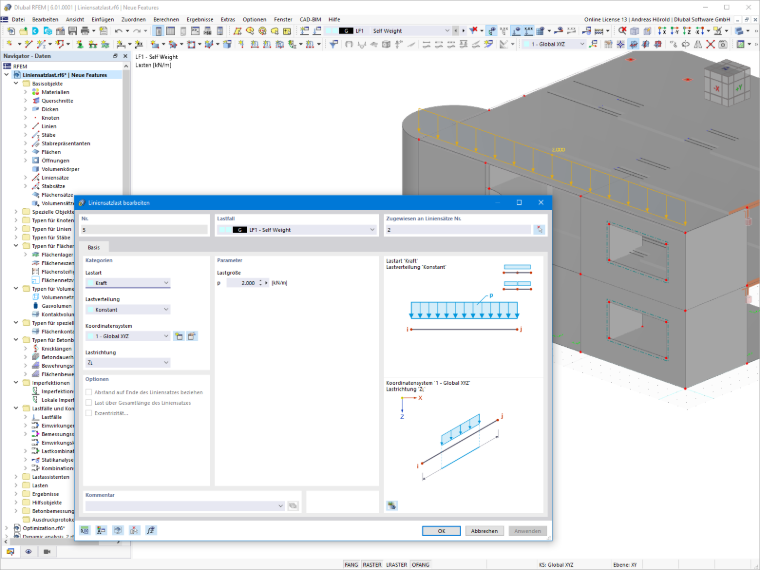Click the function fx icon in dialog footer
Viewport: 760px width, 570px height.
pos(151,530)
